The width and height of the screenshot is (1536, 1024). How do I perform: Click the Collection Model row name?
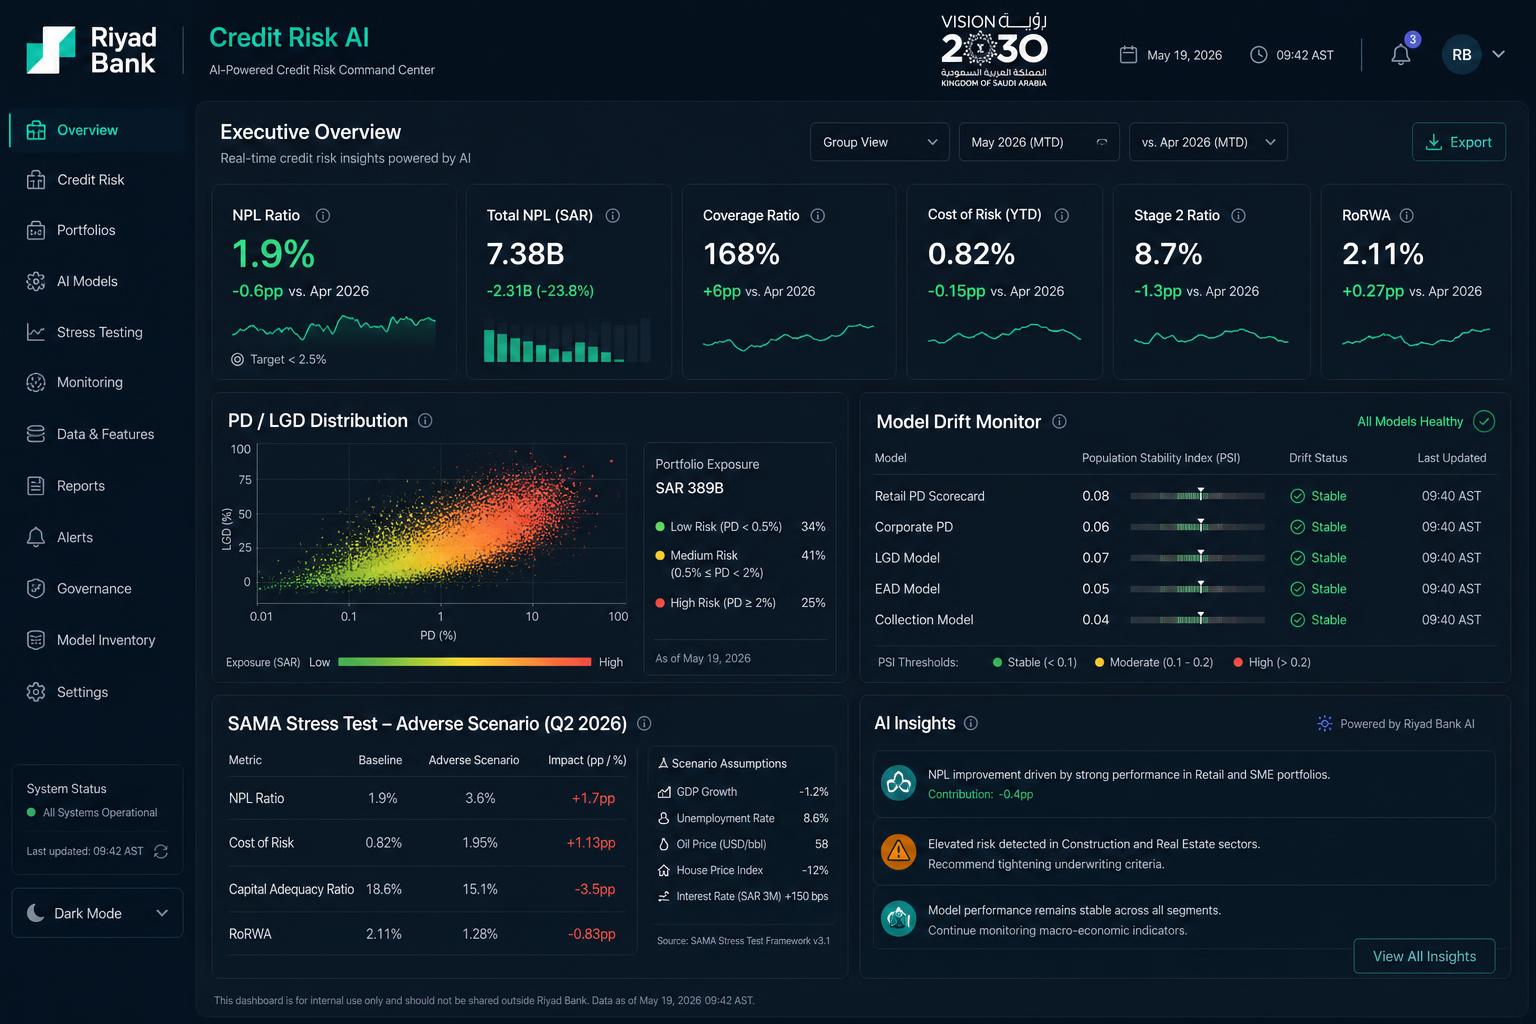[924, 620]
